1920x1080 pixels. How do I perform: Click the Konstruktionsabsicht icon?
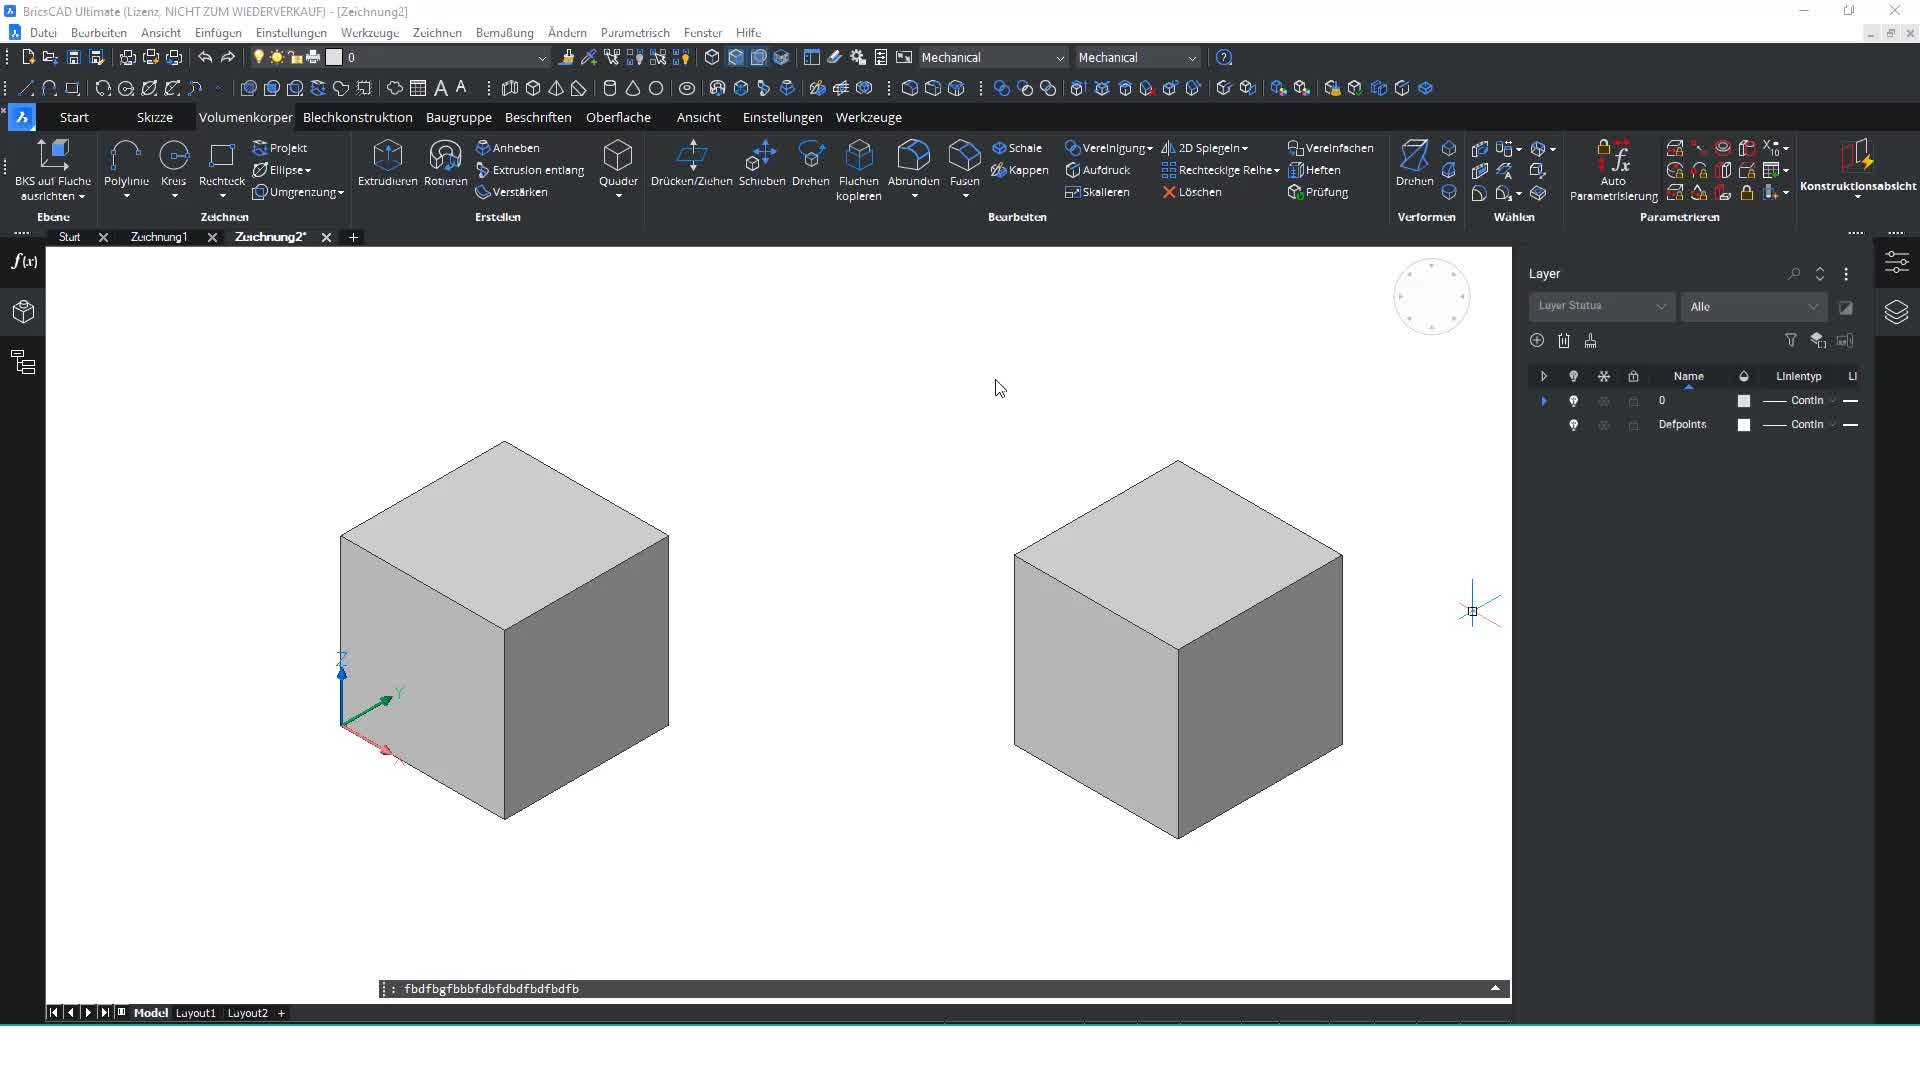[x=1857, y=163]
